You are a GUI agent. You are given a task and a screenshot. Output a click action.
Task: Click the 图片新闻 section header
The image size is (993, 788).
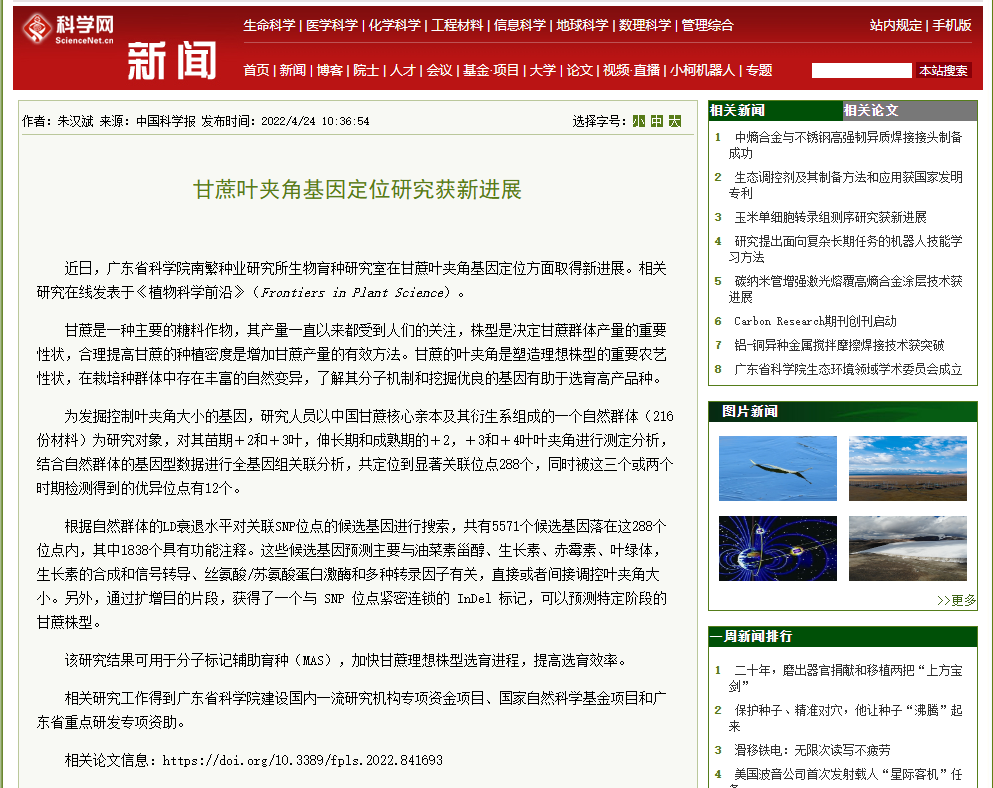click(842, 412)
